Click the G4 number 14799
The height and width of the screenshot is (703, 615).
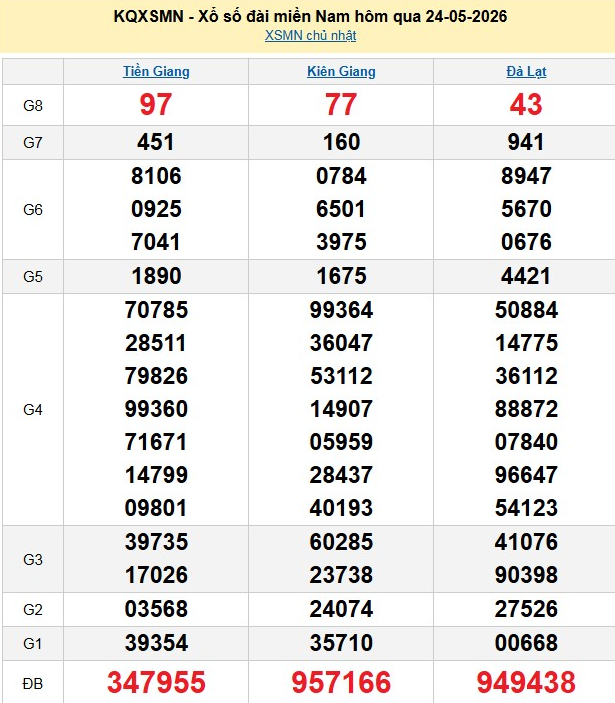click(x=156, y=475)
